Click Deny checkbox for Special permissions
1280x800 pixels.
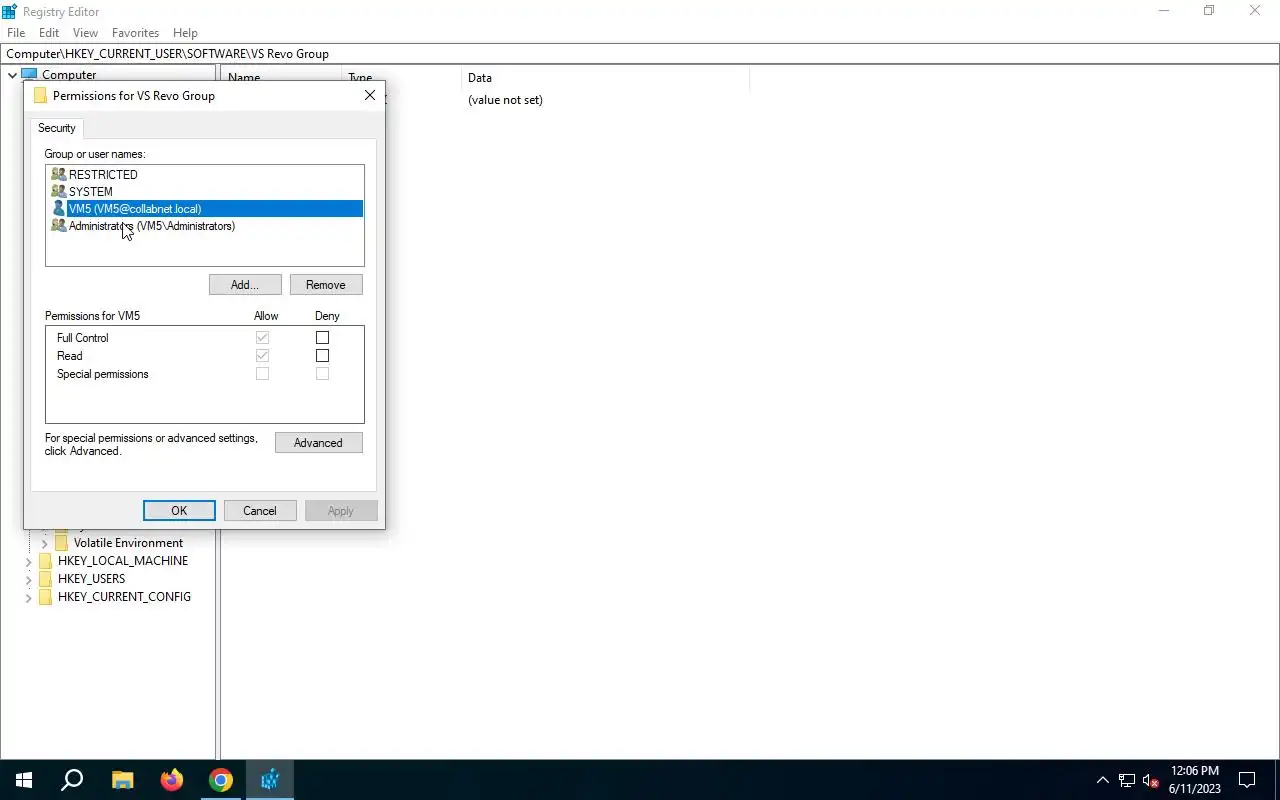[x=322, y=374]
